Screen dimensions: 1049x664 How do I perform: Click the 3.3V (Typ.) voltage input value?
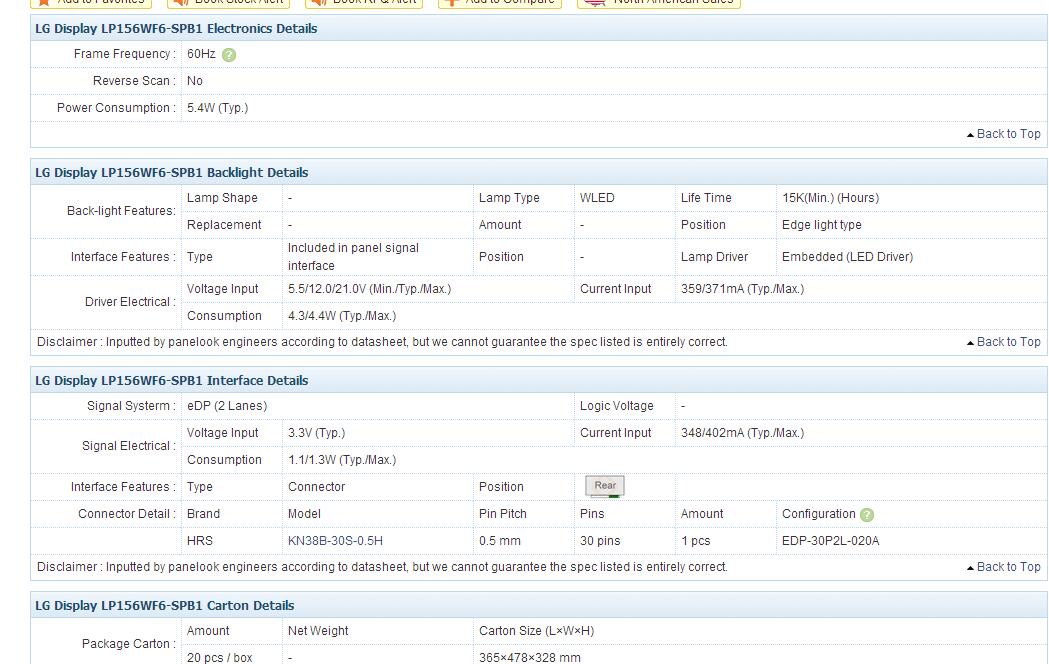pyautogui.click(x=316, y=433)
